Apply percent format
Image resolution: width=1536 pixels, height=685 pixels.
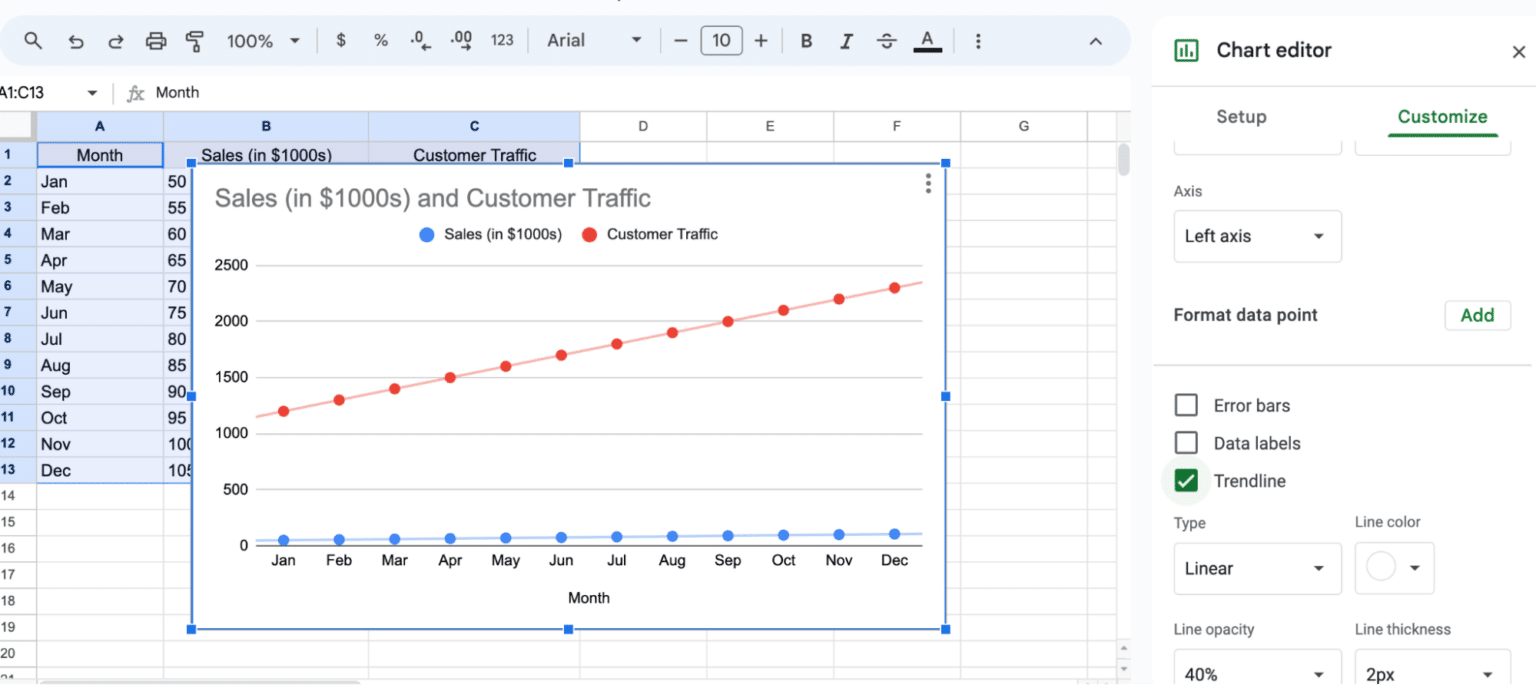[380, 40]
